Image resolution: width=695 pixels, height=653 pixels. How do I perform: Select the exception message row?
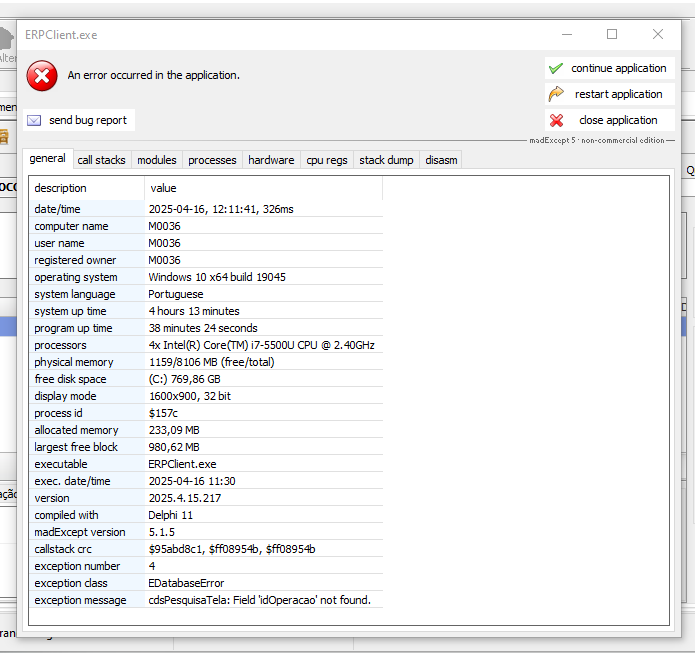pyautogui.click(x=205, y=600)
